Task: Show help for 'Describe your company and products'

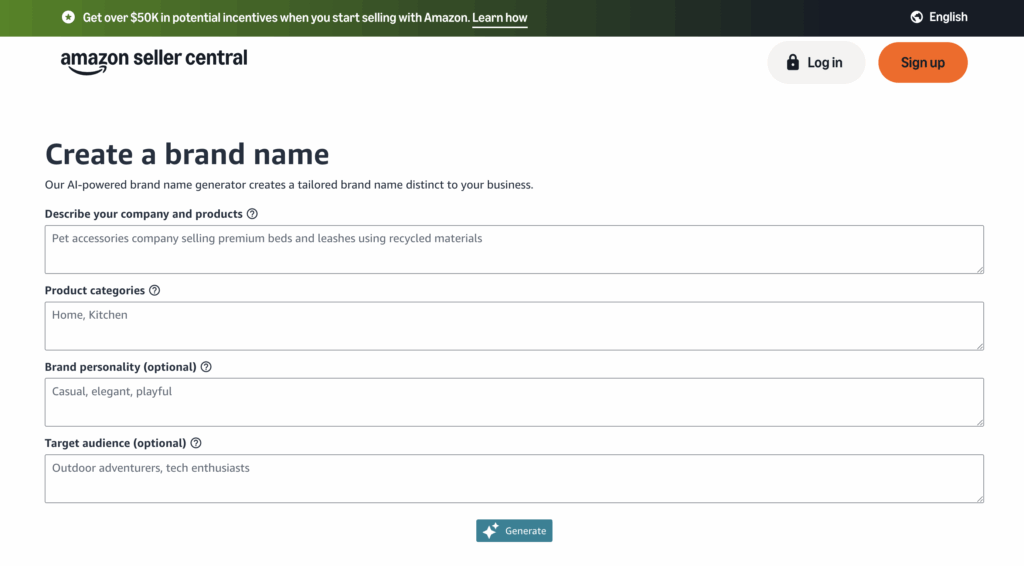Action: [252, 214]
